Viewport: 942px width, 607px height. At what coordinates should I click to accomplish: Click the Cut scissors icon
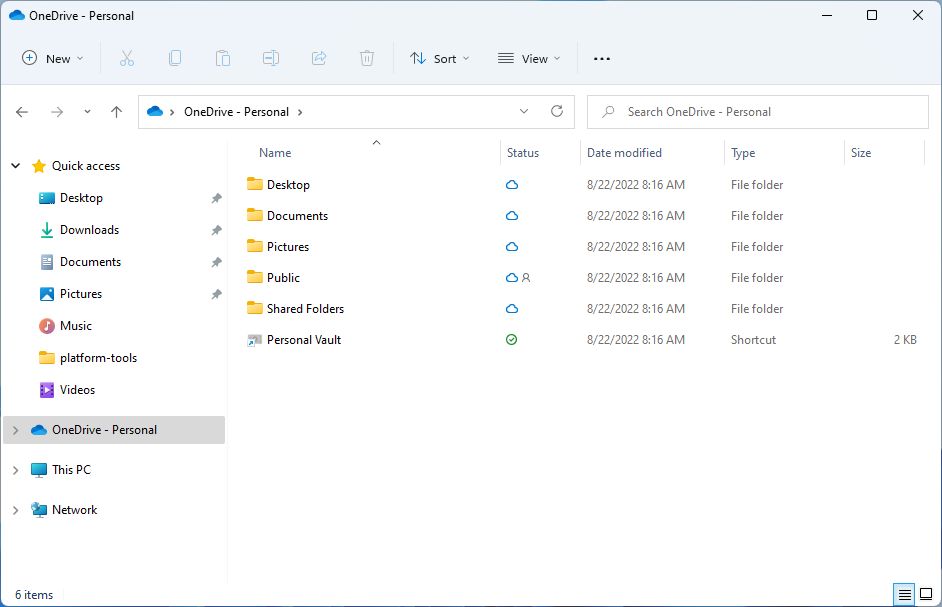point(127,58)
